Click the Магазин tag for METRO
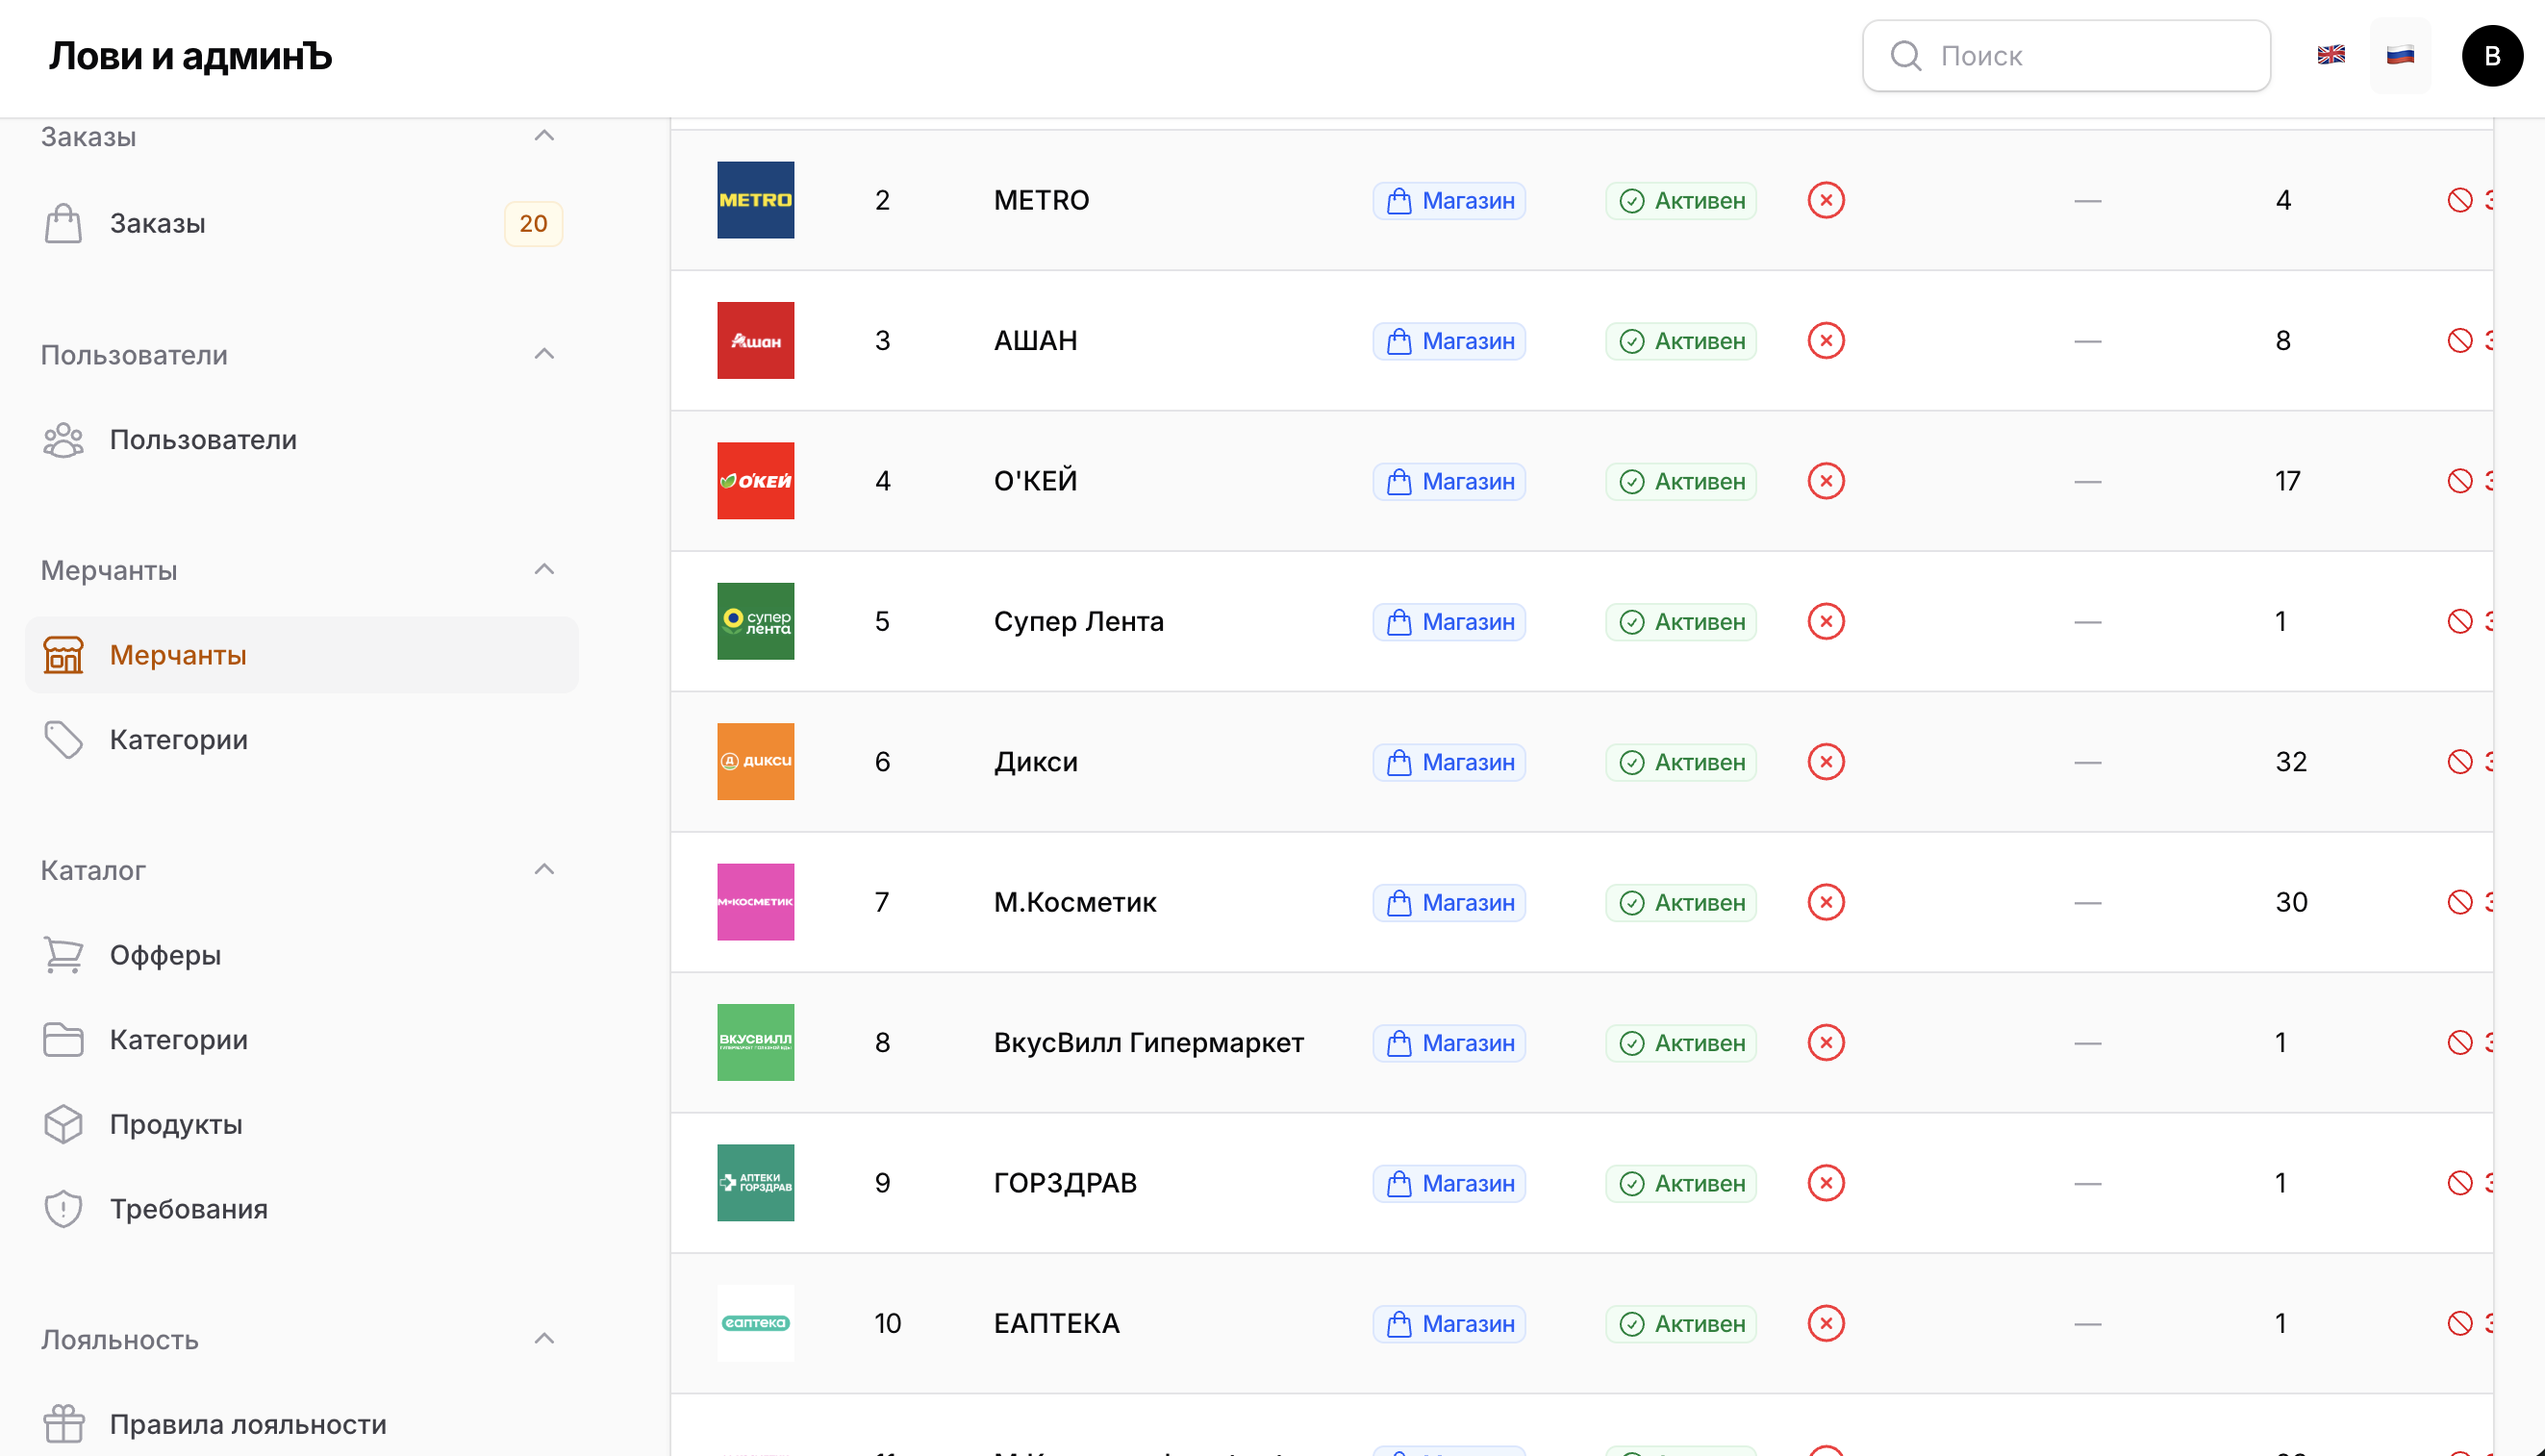2545x1456 pixels. 1449,201
